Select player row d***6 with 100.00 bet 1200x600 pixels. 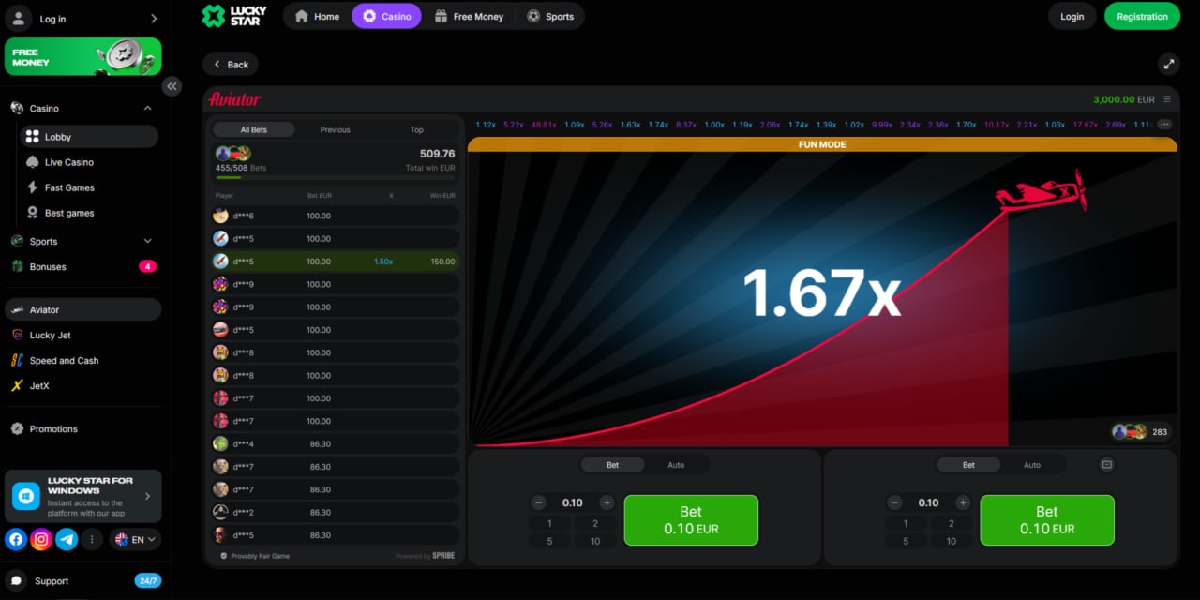tap(336, 216)
